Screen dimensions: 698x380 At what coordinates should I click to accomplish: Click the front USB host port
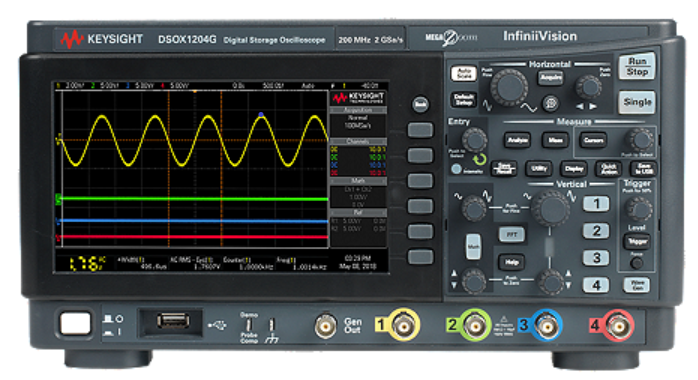click(174, 321)
